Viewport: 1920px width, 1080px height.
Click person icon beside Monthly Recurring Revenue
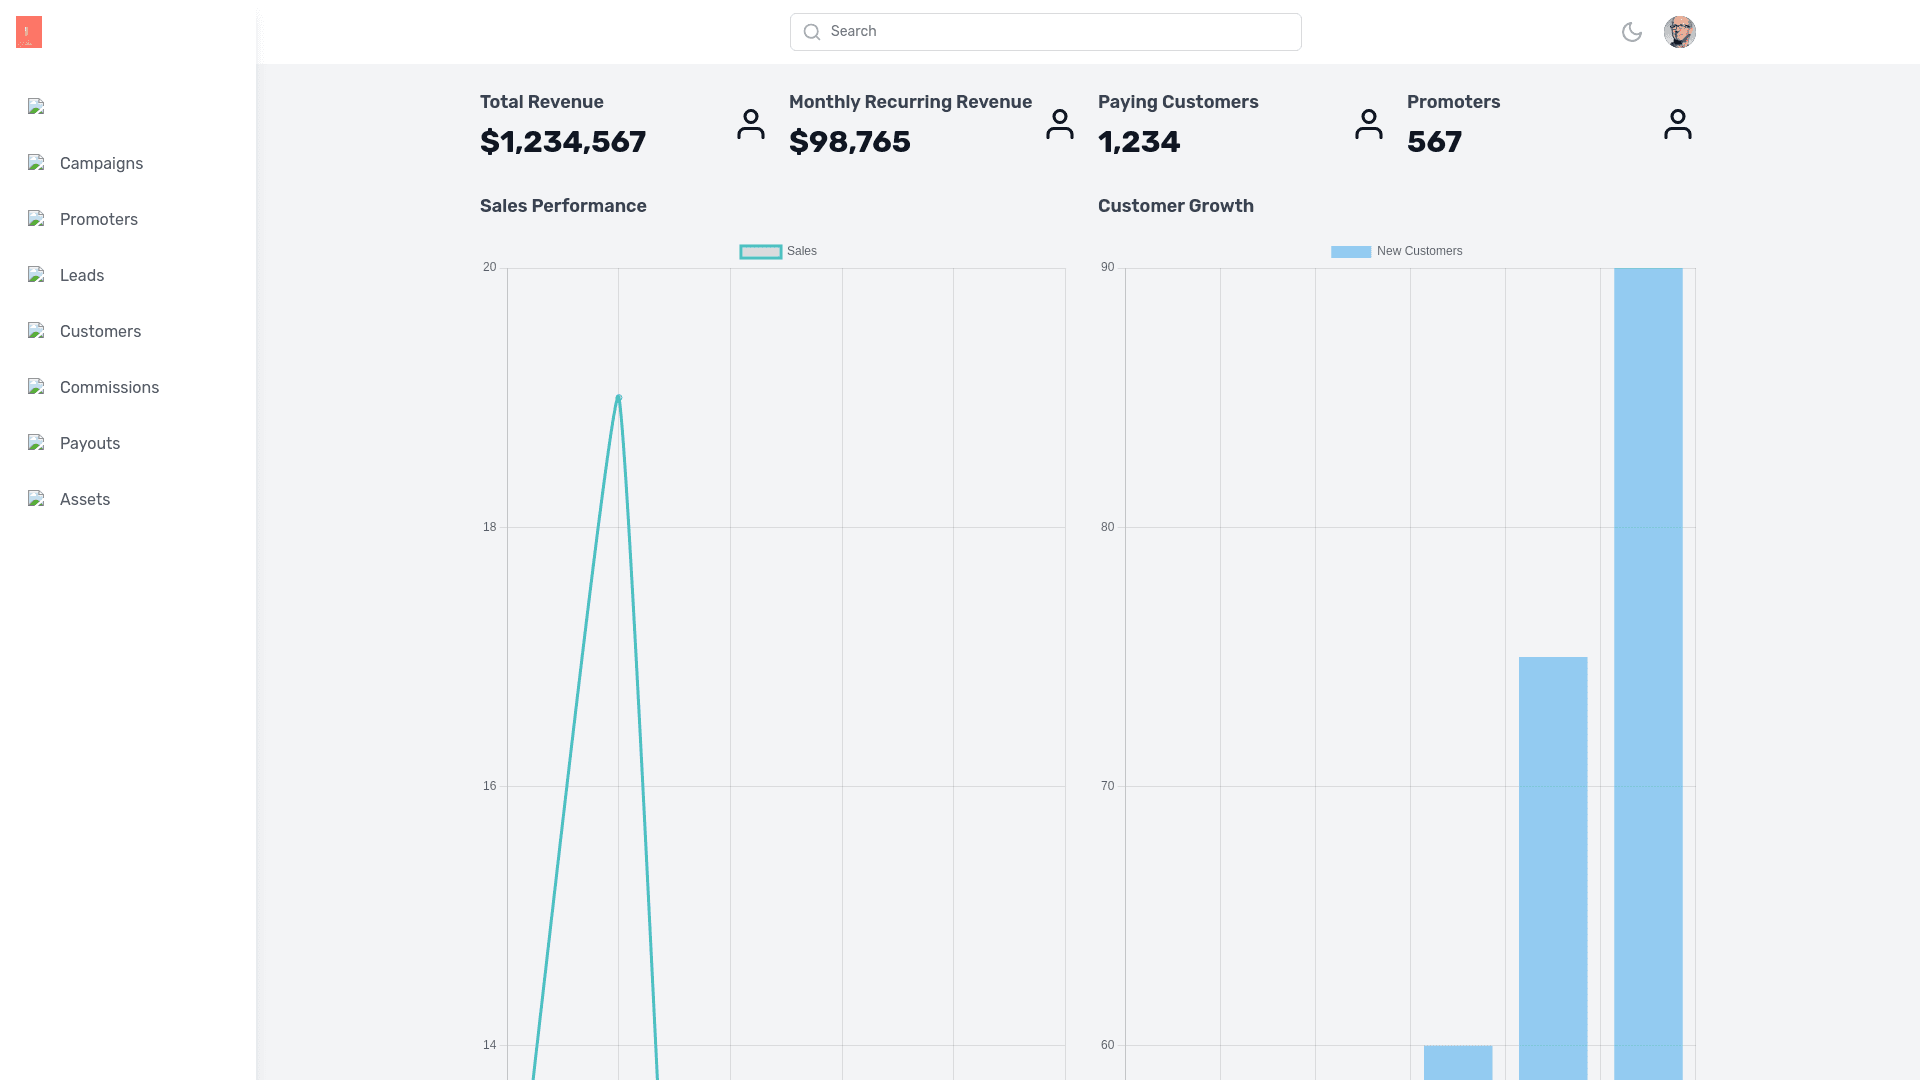tap(1060, 124)
